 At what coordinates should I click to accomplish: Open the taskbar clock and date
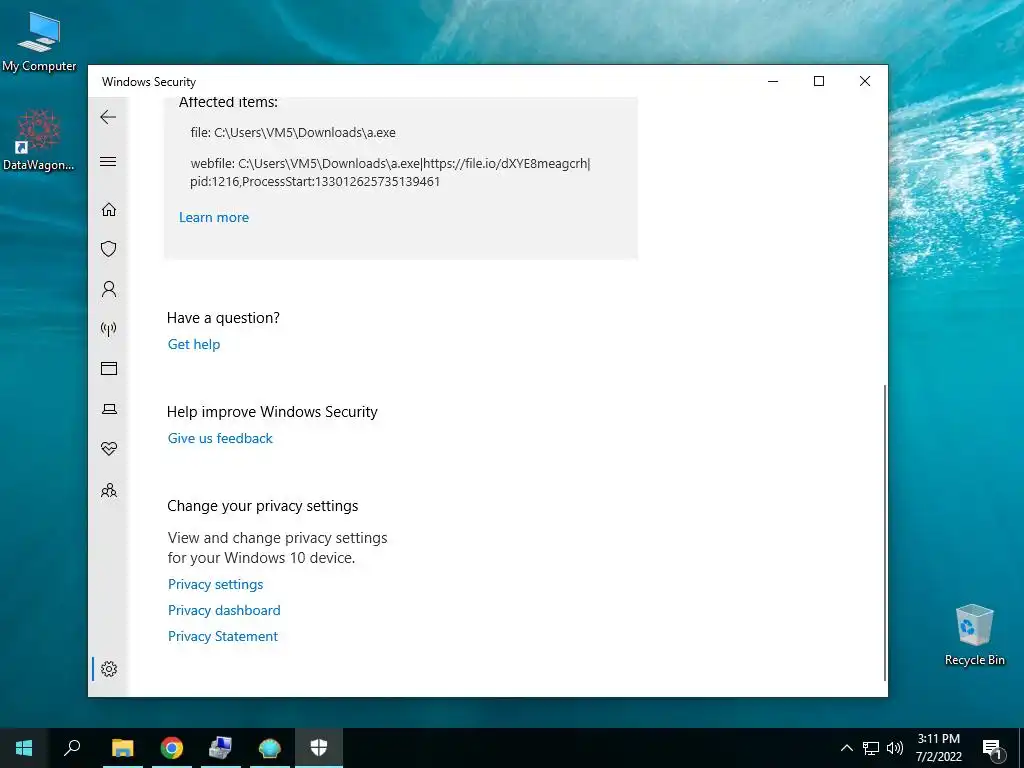coord(938,748)
